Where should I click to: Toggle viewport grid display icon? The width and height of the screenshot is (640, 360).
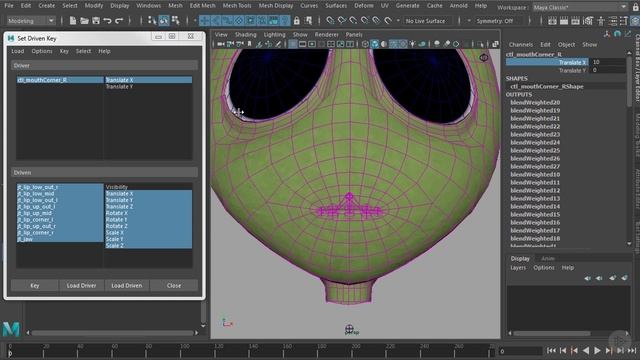tap(293, 44)
